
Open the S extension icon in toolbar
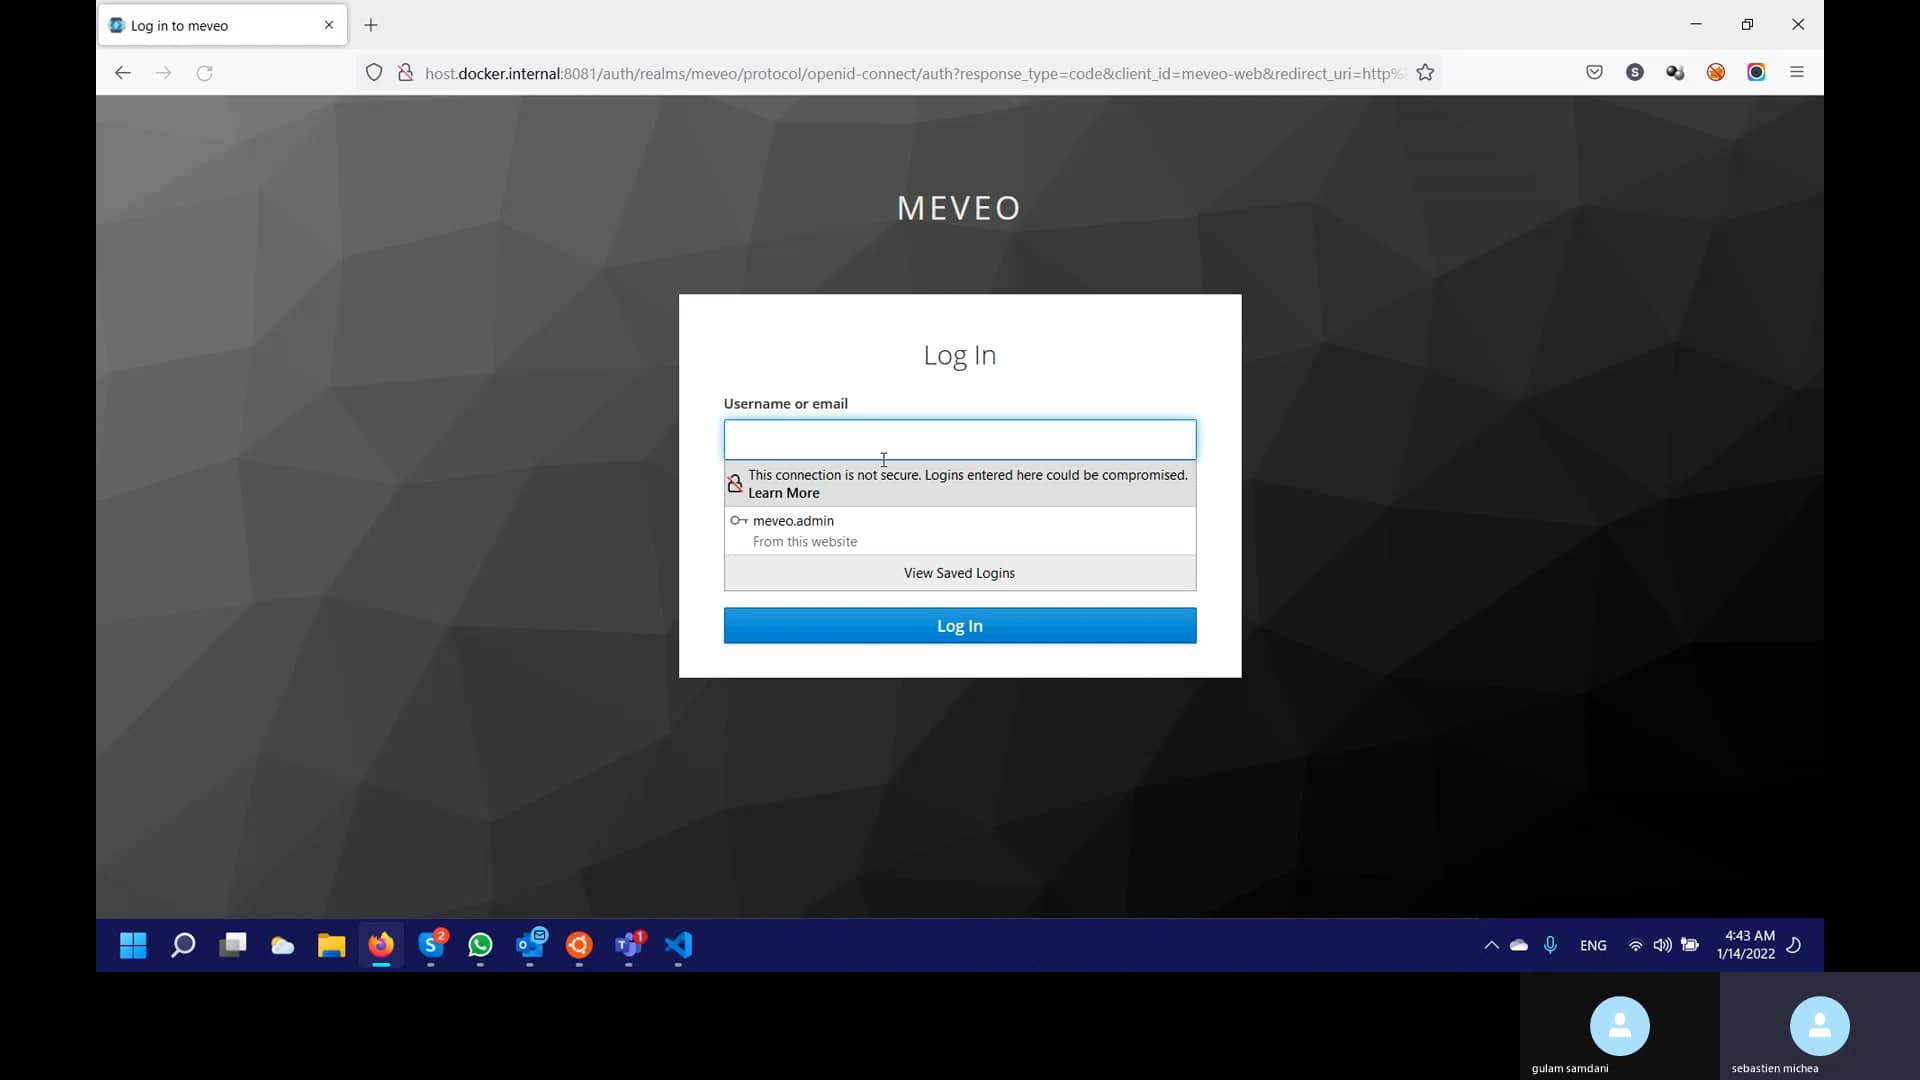pos(1635,72)
